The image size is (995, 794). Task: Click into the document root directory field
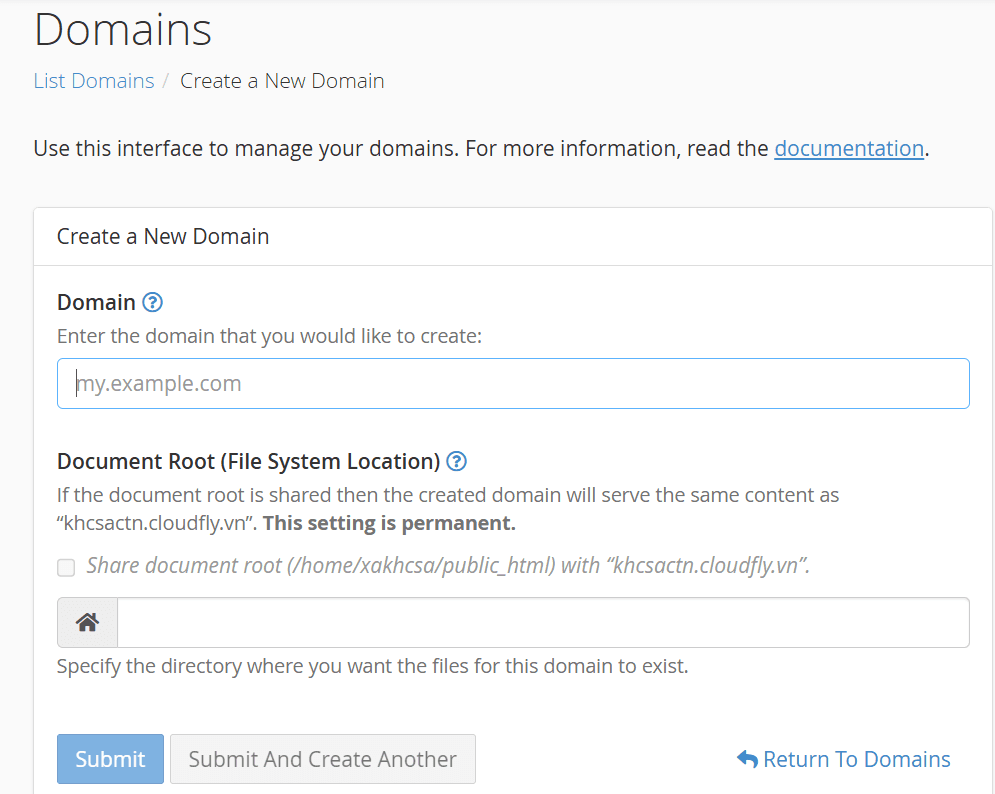[542, 622]
